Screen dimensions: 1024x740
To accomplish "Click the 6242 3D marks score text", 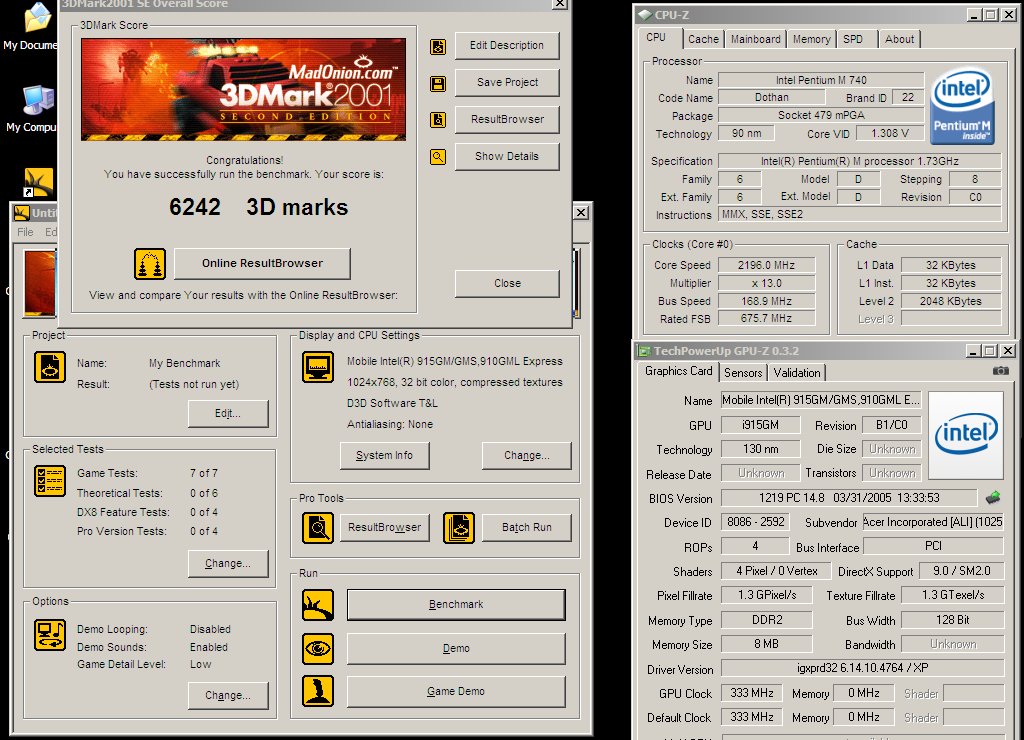I will pyautogui.click(x=259, y=207).
